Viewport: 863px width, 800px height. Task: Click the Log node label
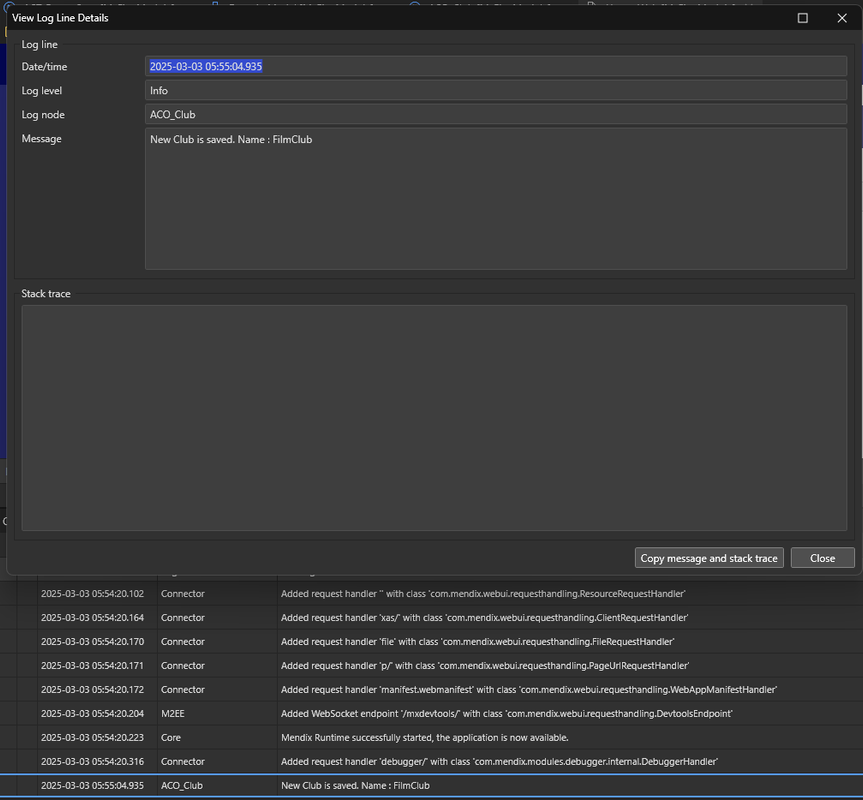point(43,114)
